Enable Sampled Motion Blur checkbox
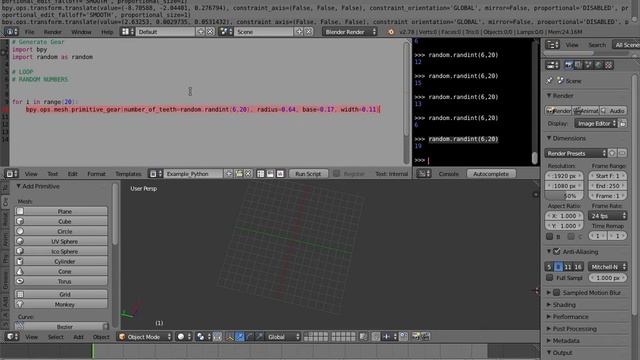 (x=557, y=293)
